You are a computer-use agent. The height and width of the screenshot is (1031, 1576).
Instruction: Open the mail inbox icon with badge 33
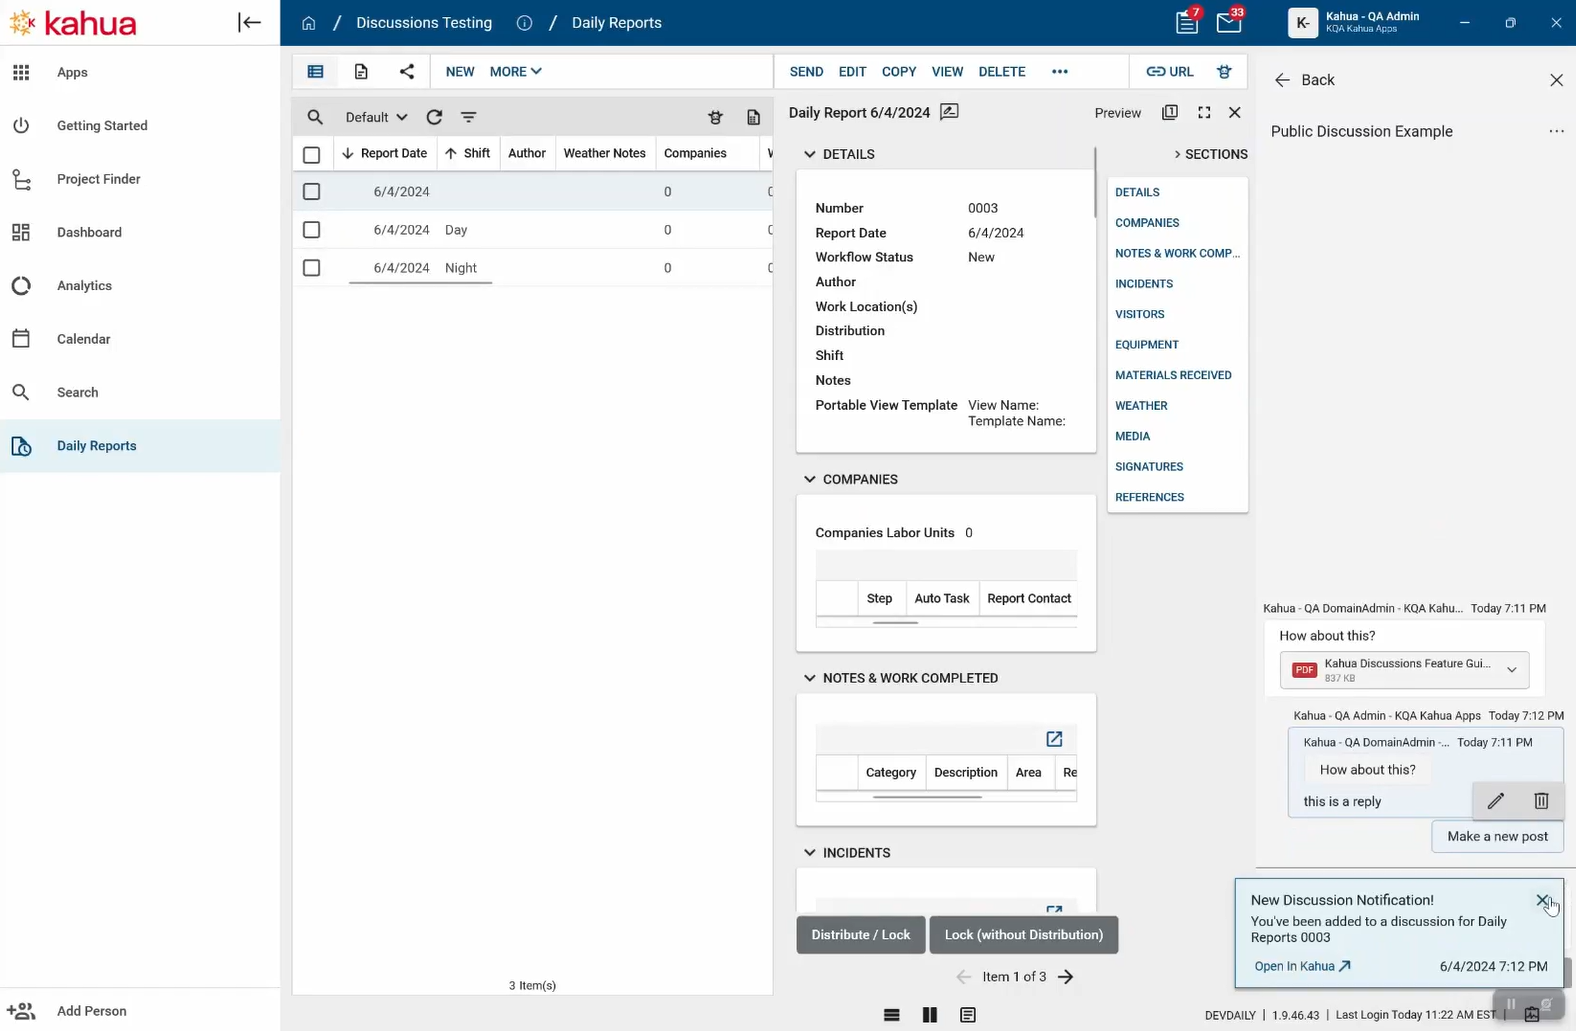click(1228, 23)
